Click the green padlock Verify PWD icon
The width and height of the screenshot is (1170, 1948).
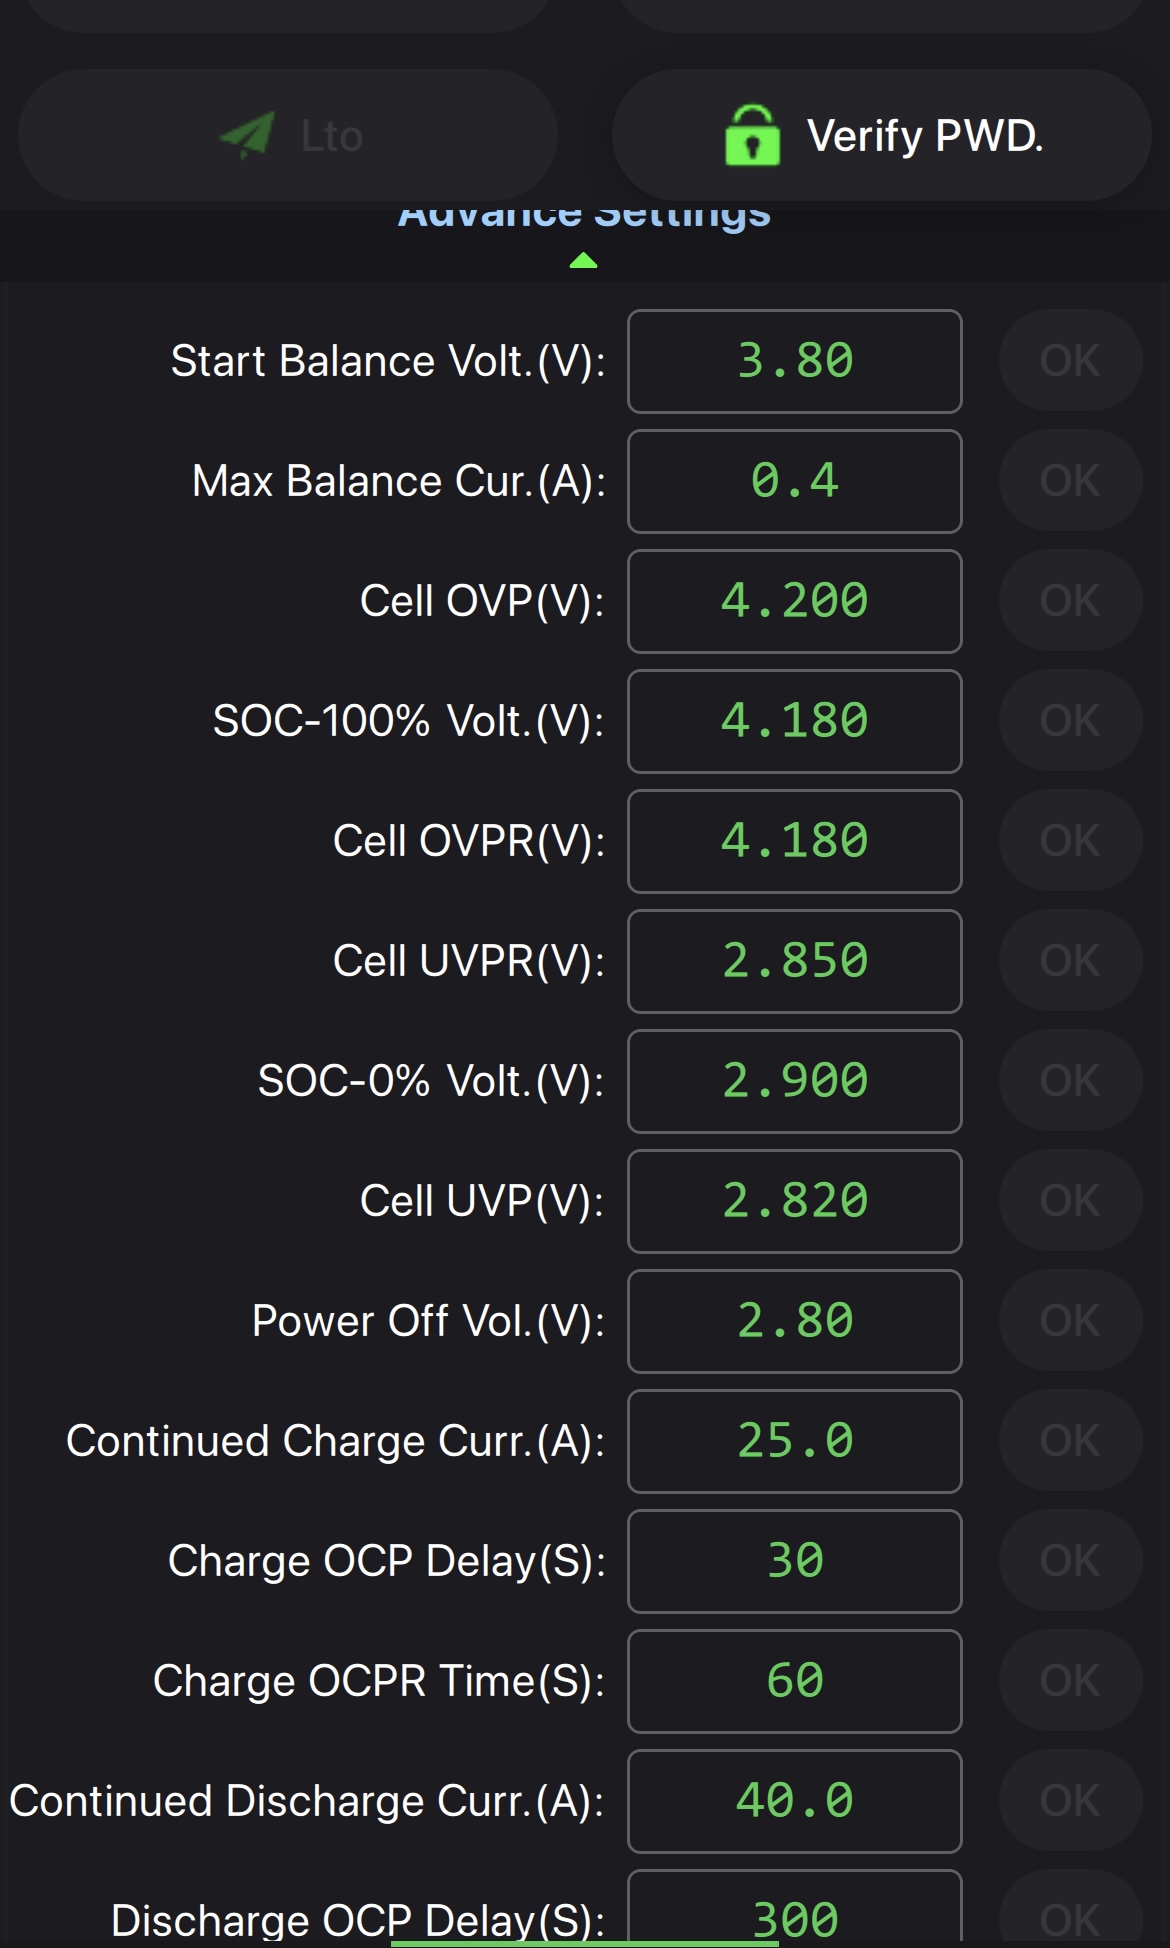point(752,135)
